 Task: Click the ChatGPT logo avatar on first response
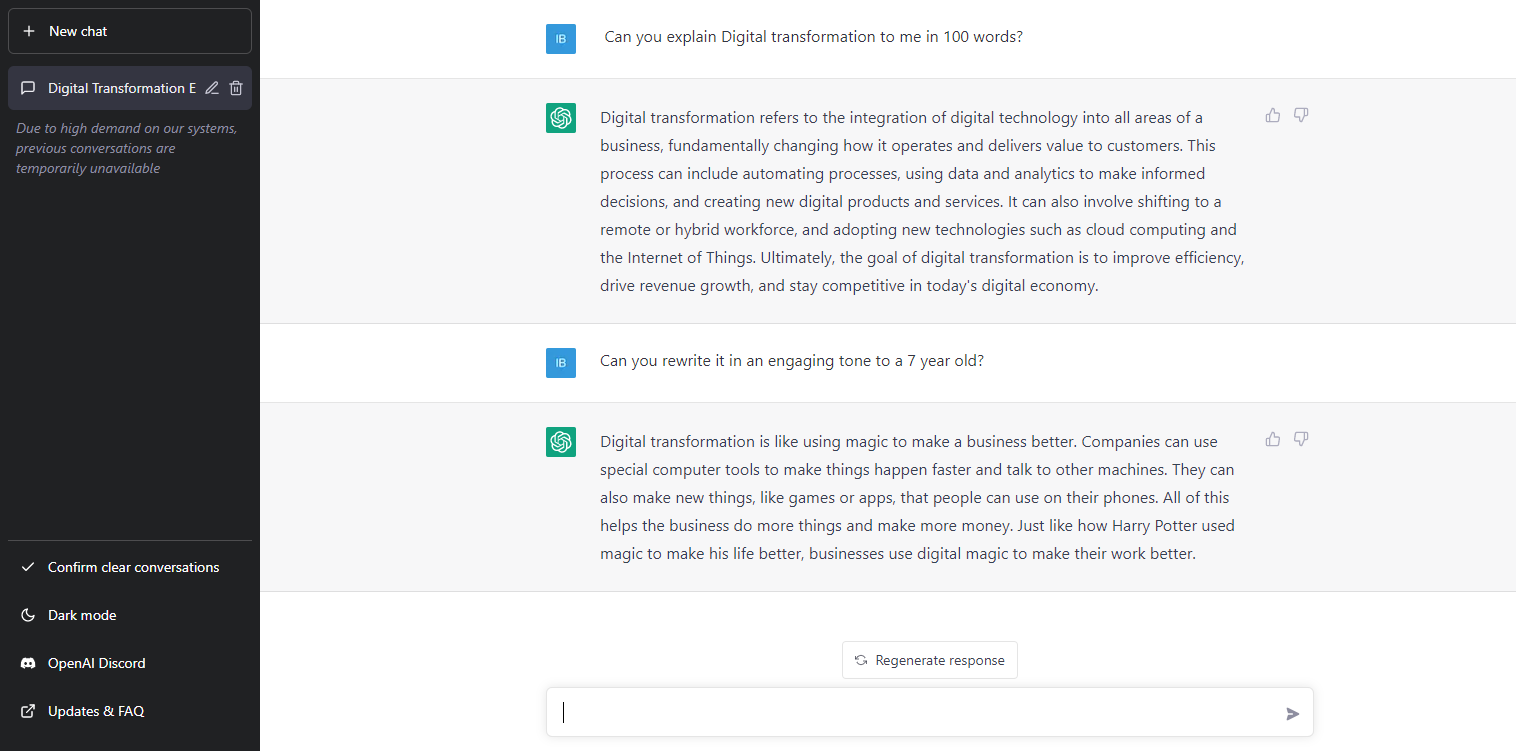[561, 118]
